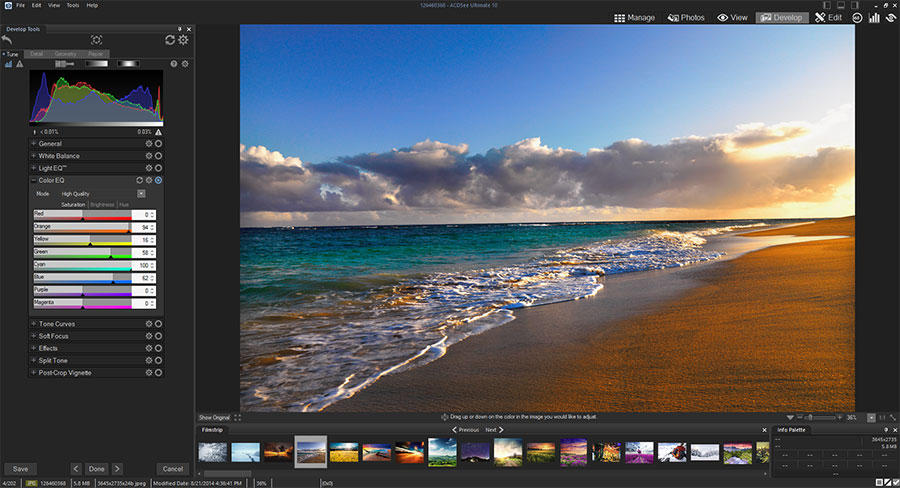This screenshot has width=900, height=488.
Task: Click the Save button
Action: pyautogui.click(x=21, y=469)
